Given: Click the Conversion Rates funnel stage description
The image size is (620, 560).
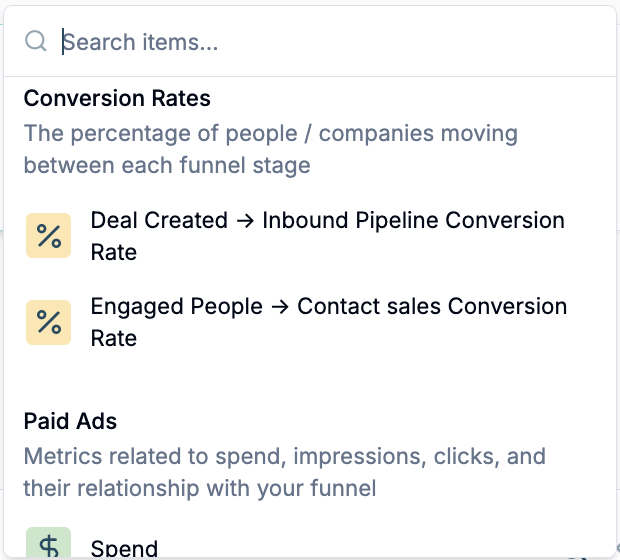Looking at the screenshot, I should click(x=271, y=149).
